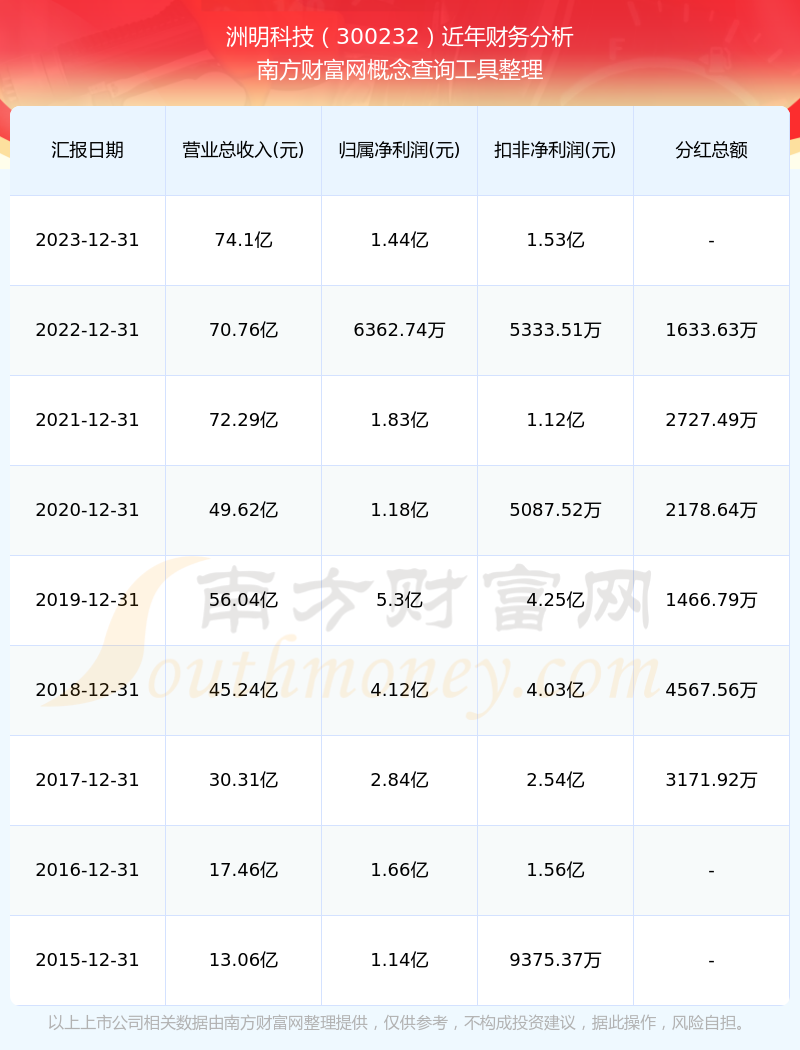The width and height of the screenshot is (800, 1050).
Task: Click dividend value 1633.63万
Action: tap(712, 330)
